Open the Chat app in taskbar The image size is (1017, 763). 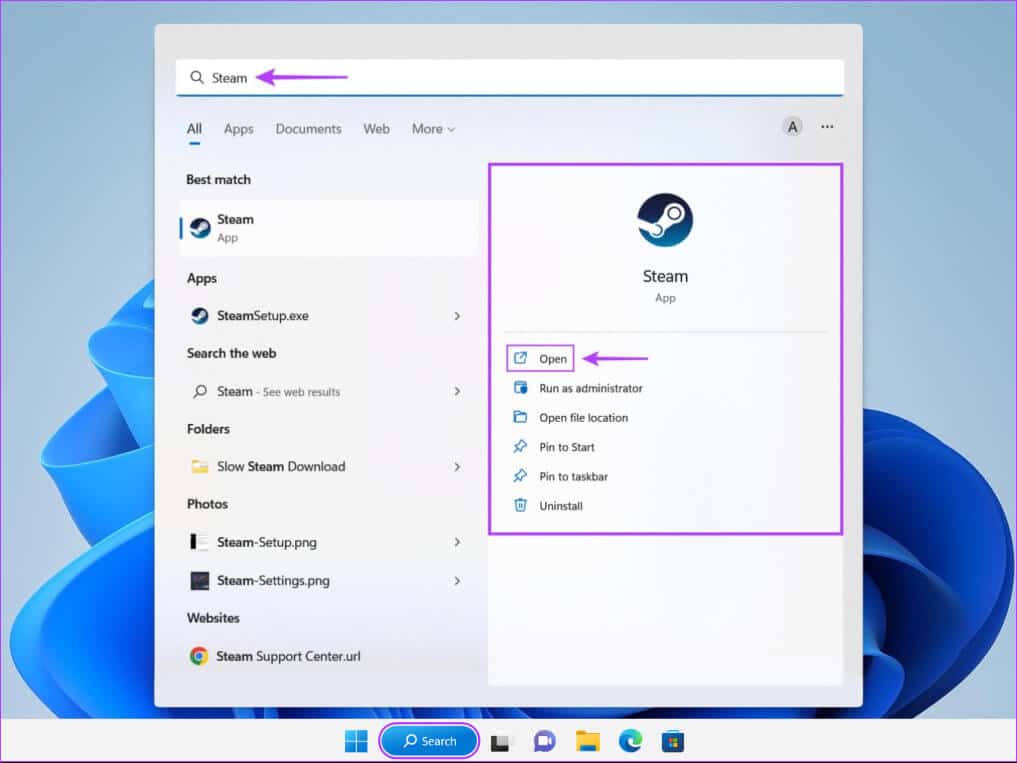[x=544, y=741]
